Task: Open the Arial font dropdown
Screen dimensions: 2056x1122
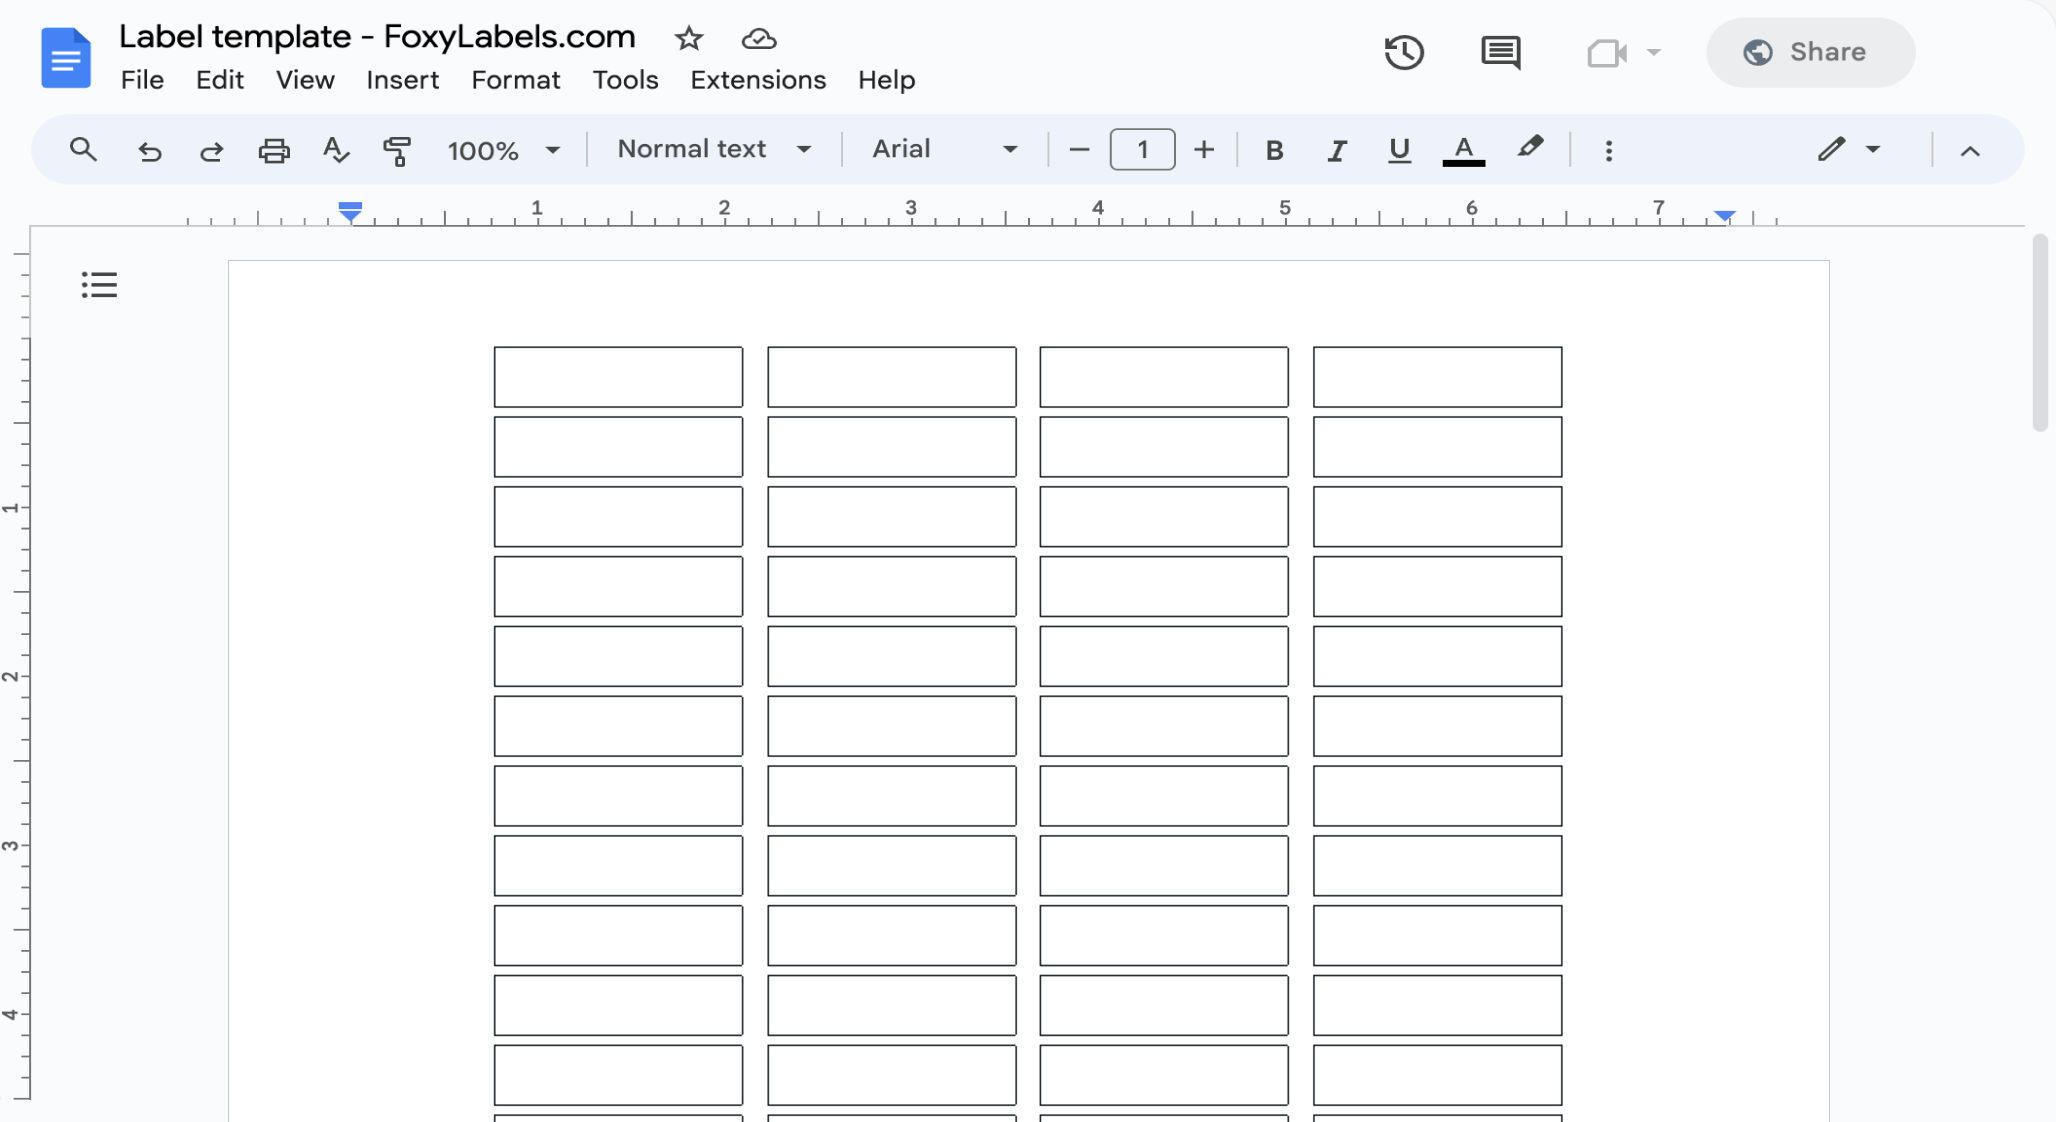Action: coord(941,149)
